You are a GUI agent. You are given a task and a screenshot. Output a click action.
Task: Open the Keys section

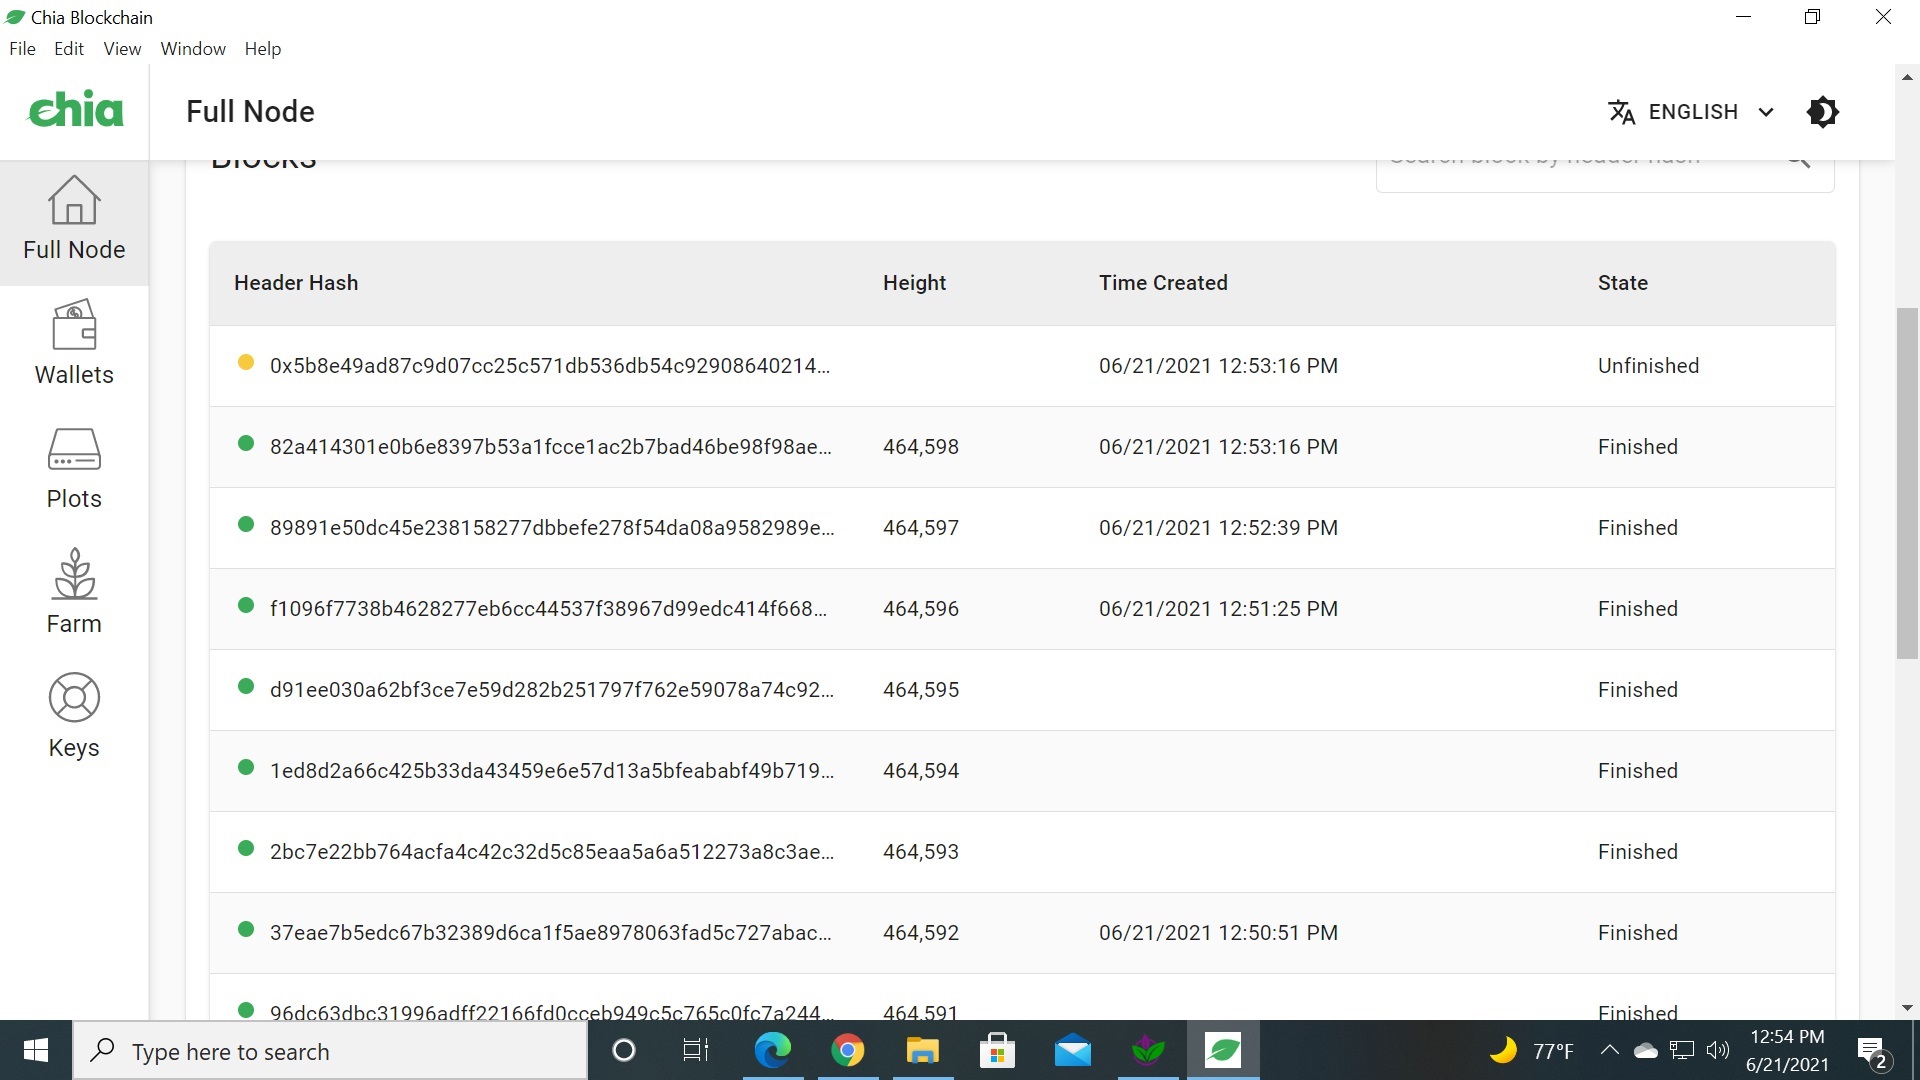[x=74, y=715]
